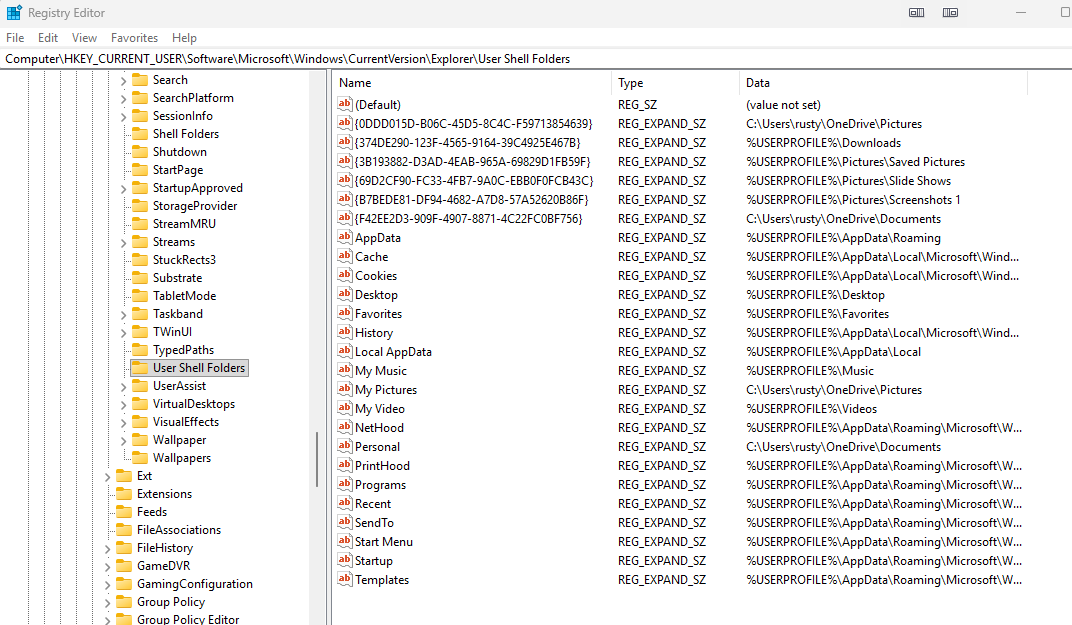Image resolution: width=1072 pixels, height=625 pixels.
Task: Expand the UserAssist key
Action: [123, 386]
